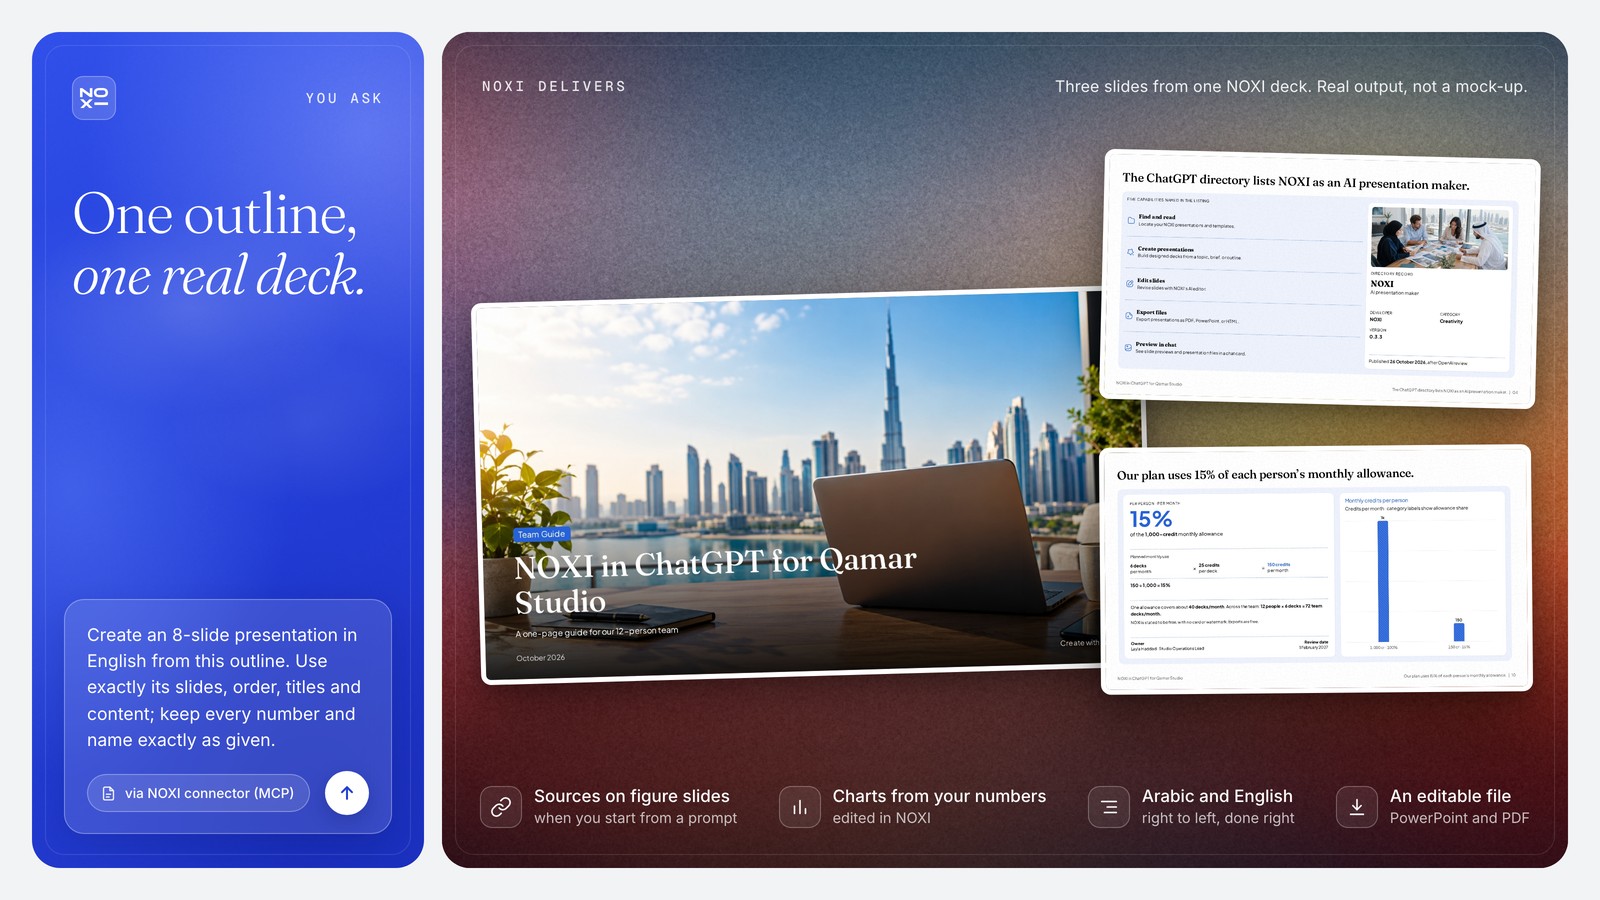
Task: Click the document icon in the connector chip
Action: (108, 793)
